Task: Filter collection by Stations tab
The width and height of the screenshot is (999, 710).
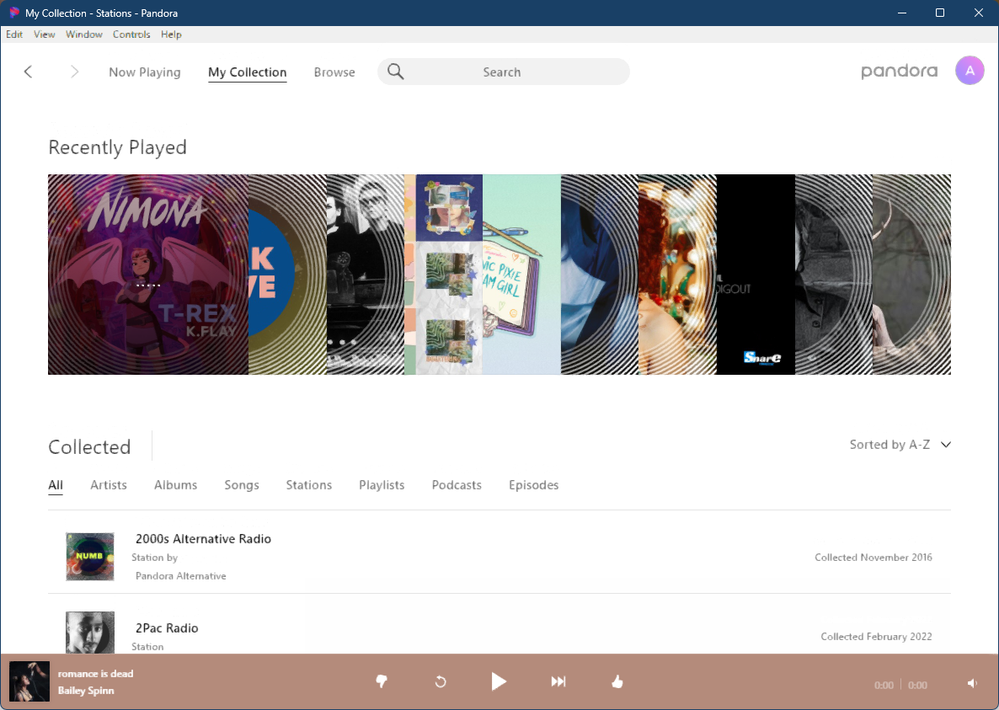Action: point(308,485)
